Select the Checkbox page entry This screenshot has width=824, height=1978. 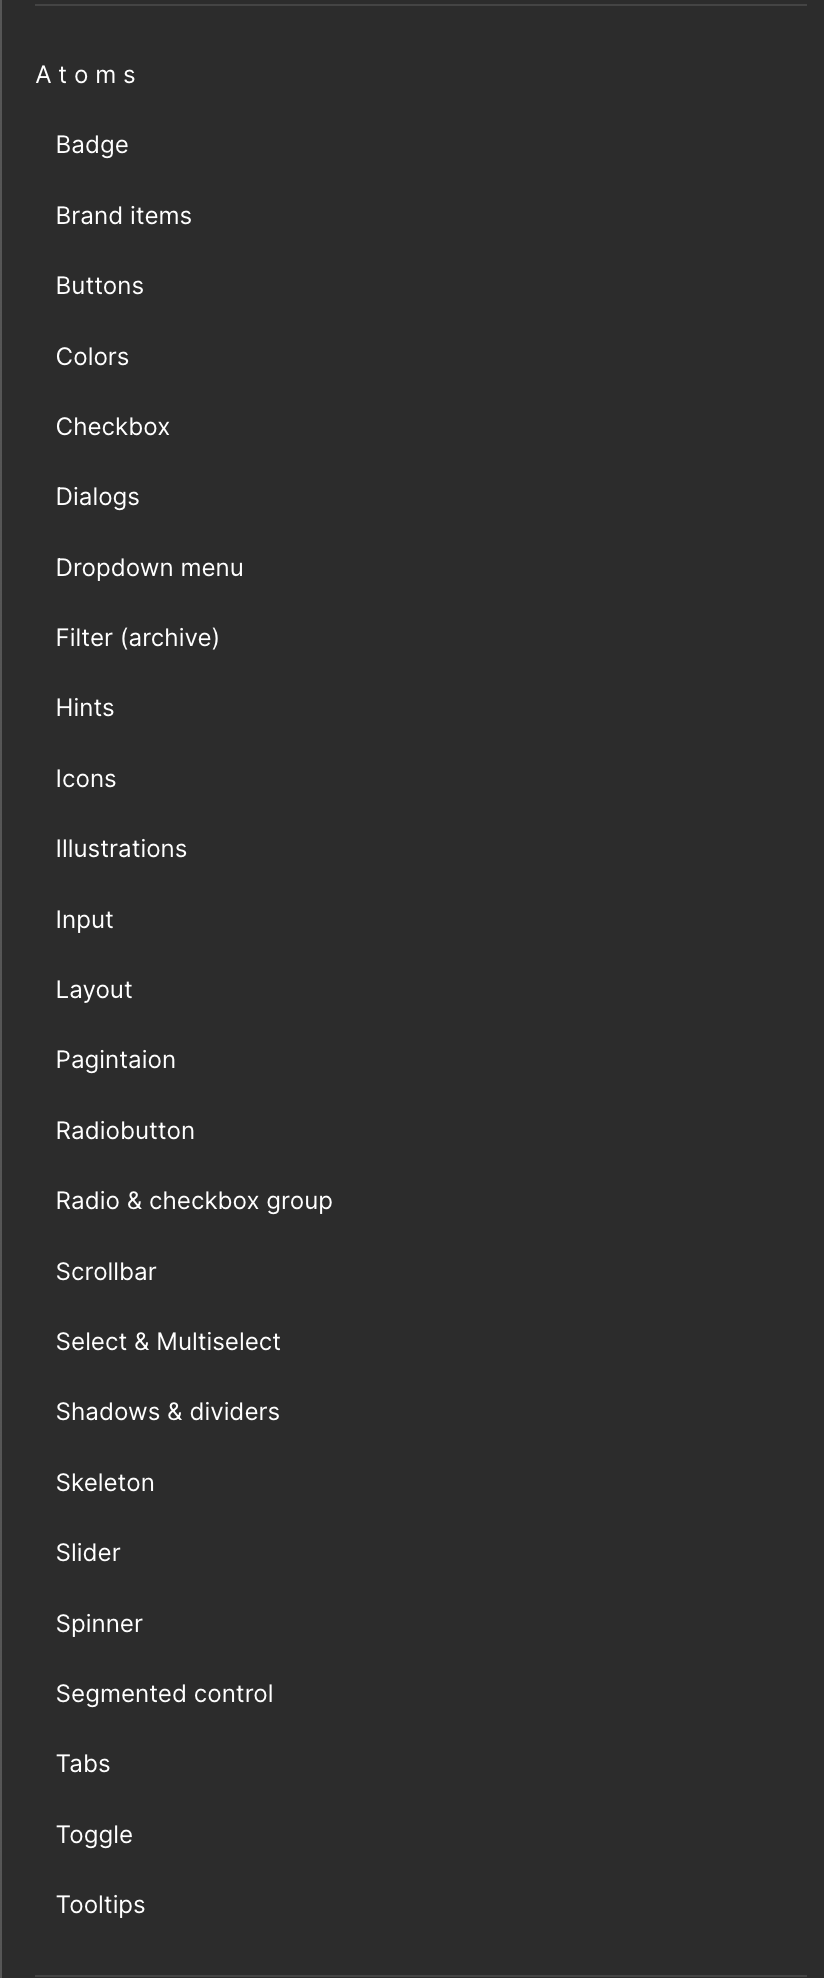click(113, 427)
